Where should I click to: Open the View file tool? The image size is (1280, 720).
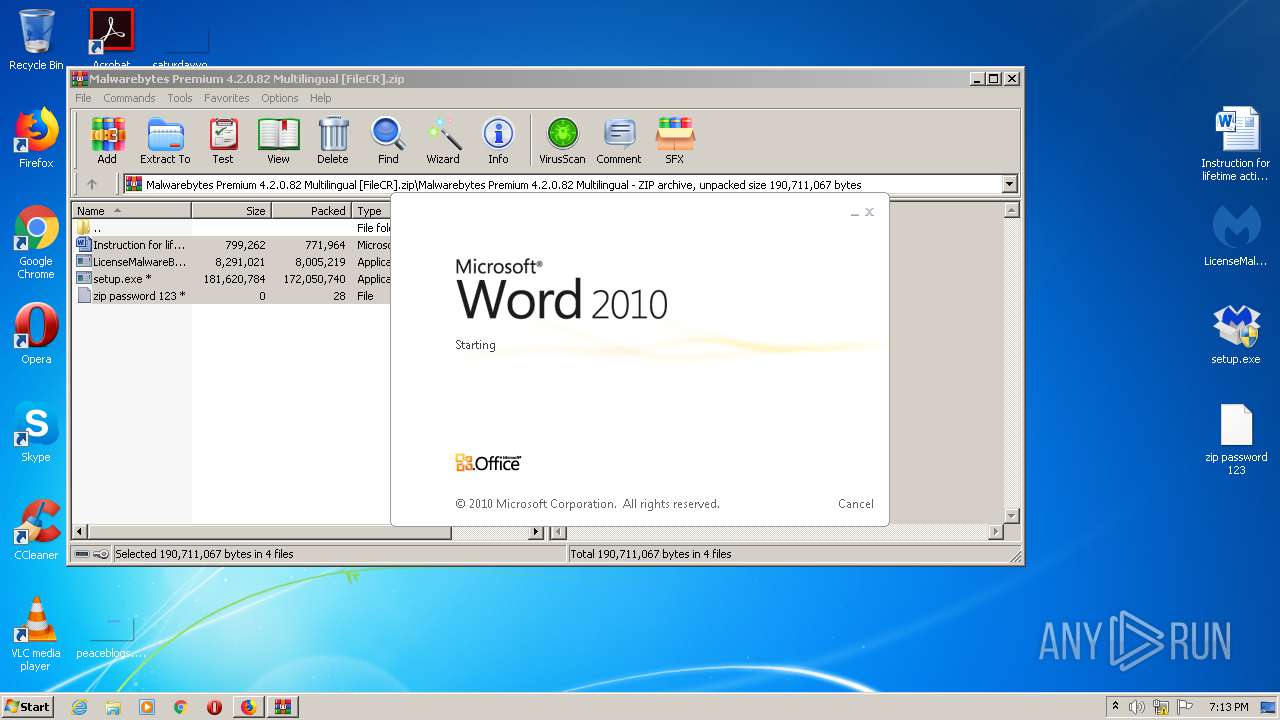[x=278, y=140]
